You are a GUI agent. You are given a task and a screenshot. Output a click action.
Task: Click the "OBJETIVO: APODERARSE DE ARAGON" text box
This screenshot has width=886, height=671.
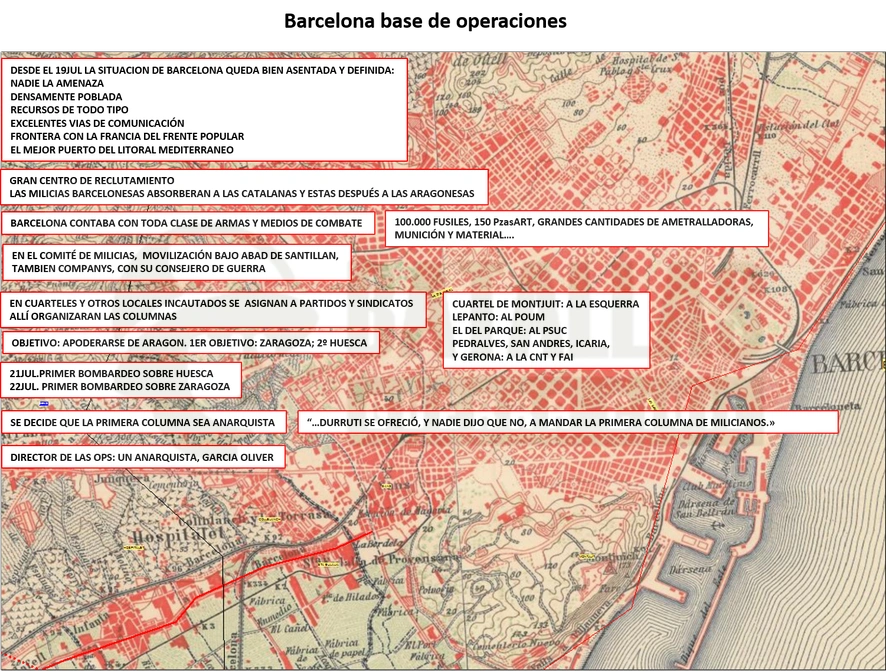(x=191, y=343)
